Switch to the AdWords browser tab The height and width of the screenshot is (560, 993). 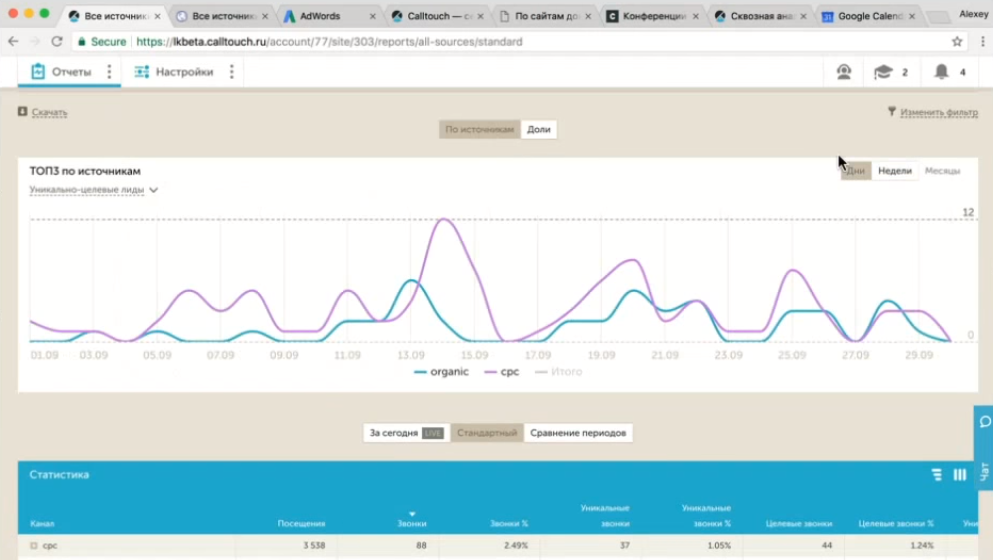tap(319, 16)
